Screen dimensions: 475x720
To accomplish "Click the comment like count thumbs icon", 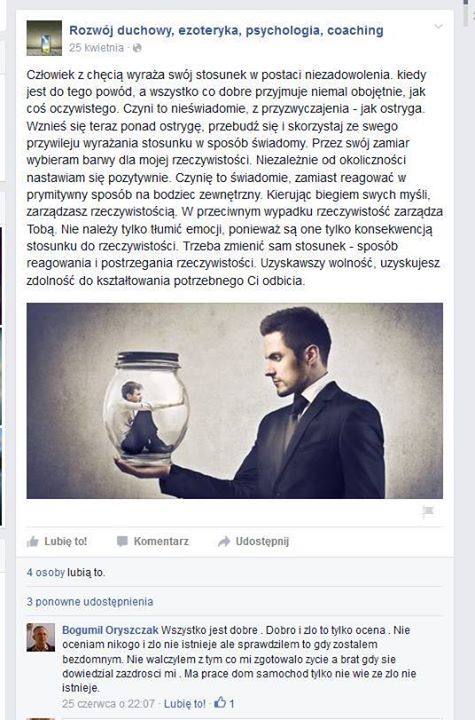I will [221, 703].
